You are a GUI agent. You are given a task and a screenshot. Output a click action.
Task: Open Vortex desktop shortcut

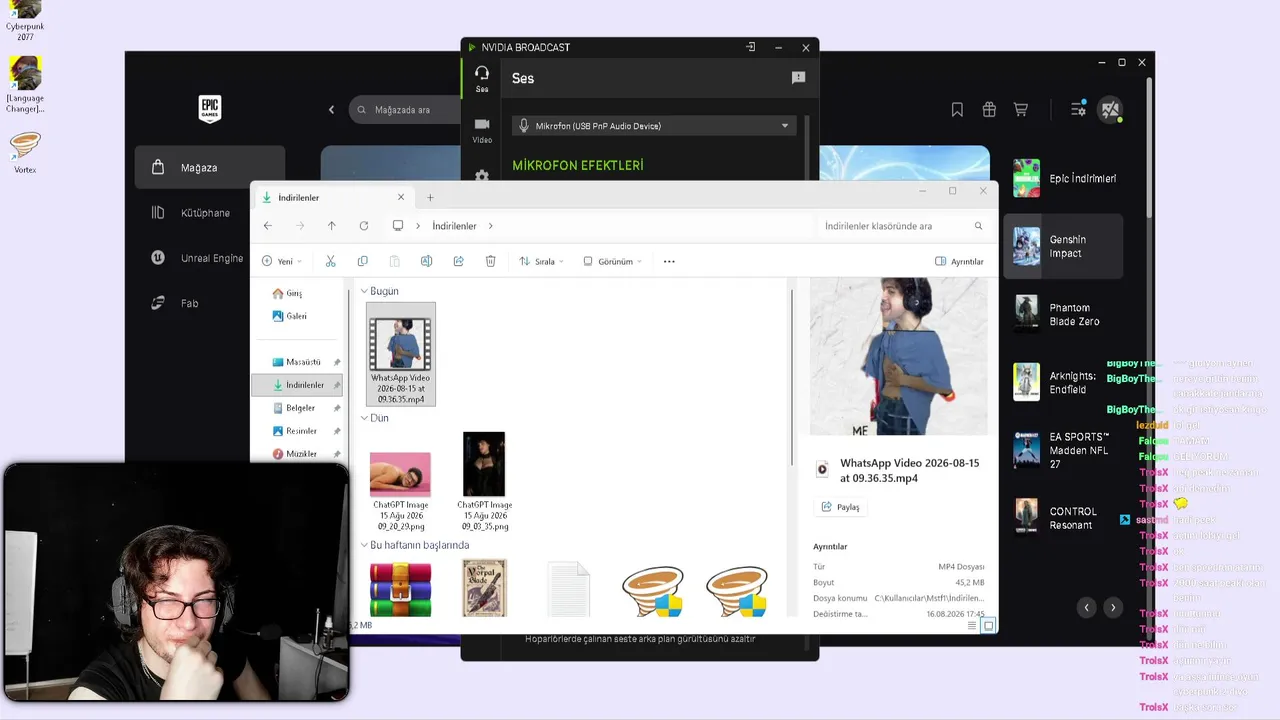pyautogui.click(x=25, y=152)
